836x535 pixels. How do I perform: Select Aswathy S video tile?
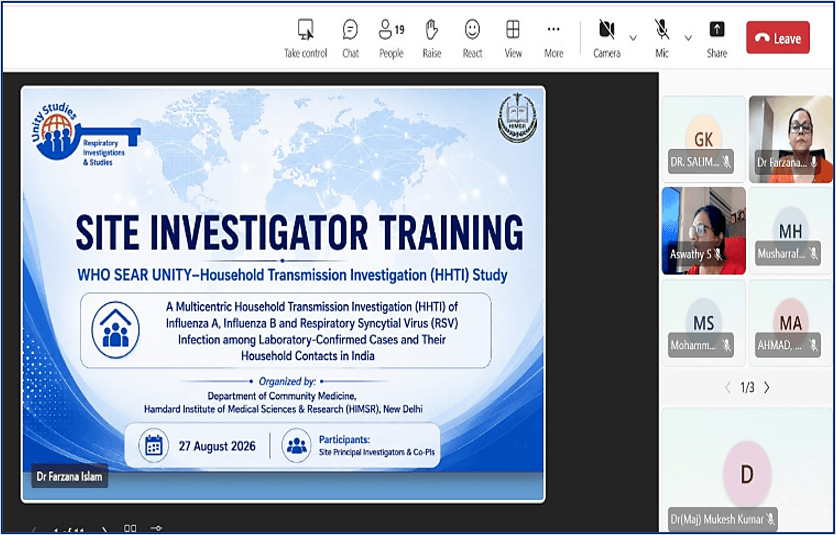pos(704,230)
